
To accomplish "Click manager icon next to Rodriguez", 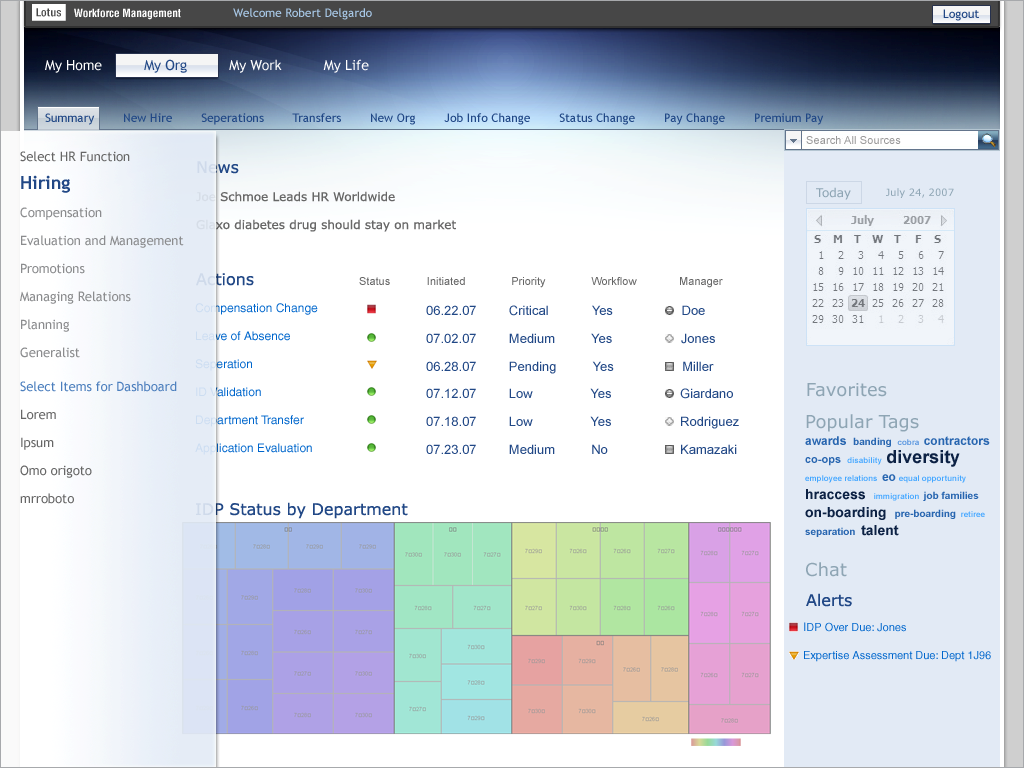I will tap(669, 421).
